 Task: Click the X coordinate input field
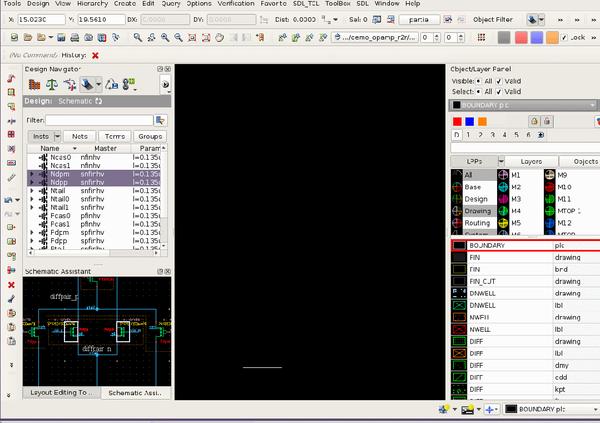point(43,19)
